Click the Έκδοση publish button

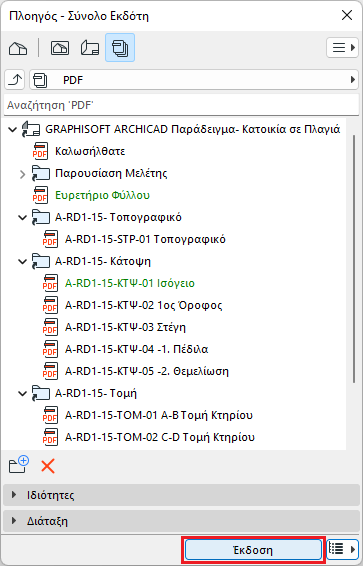[x=253, y=550]
